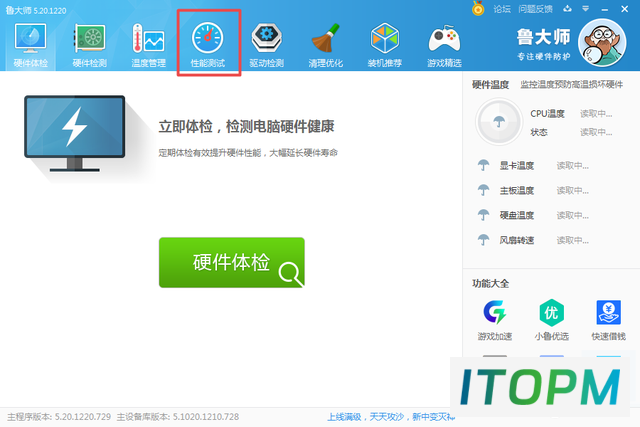Viewport: 640px width, 427px height.
Task: Close the 鲁大师 window
Action: point(624,9)
